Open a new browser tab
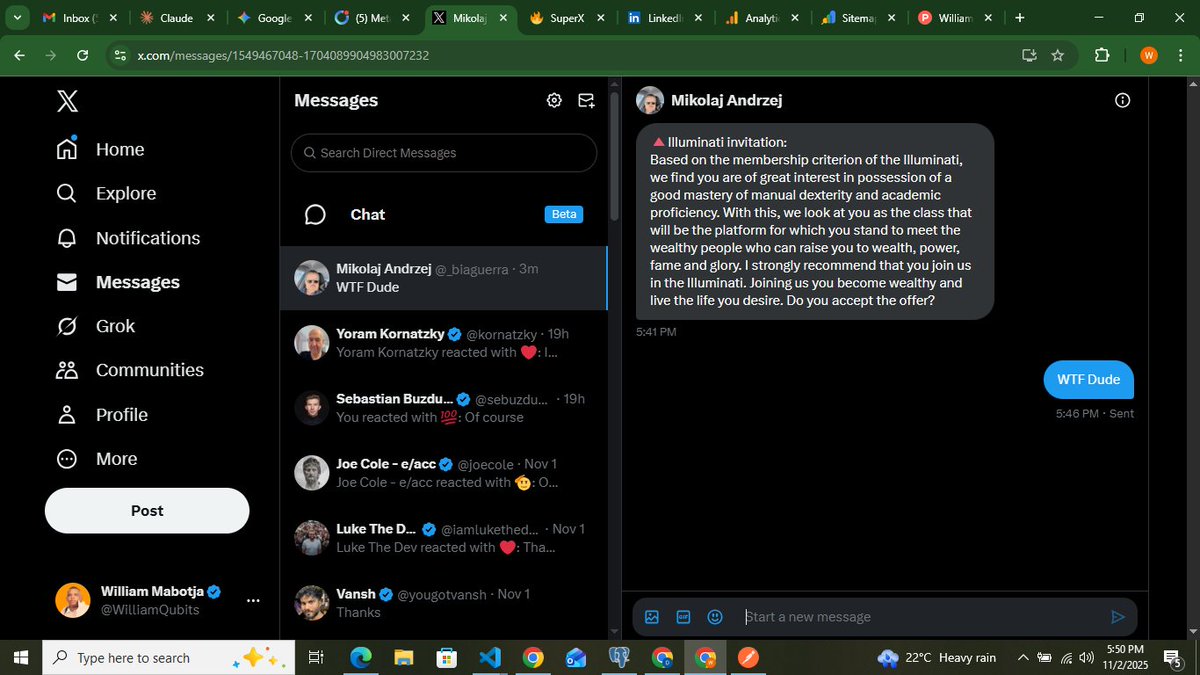Image resolution: width=1200 pixels, height=675 pixels. pyautogui.click(x=1019, y=18)
